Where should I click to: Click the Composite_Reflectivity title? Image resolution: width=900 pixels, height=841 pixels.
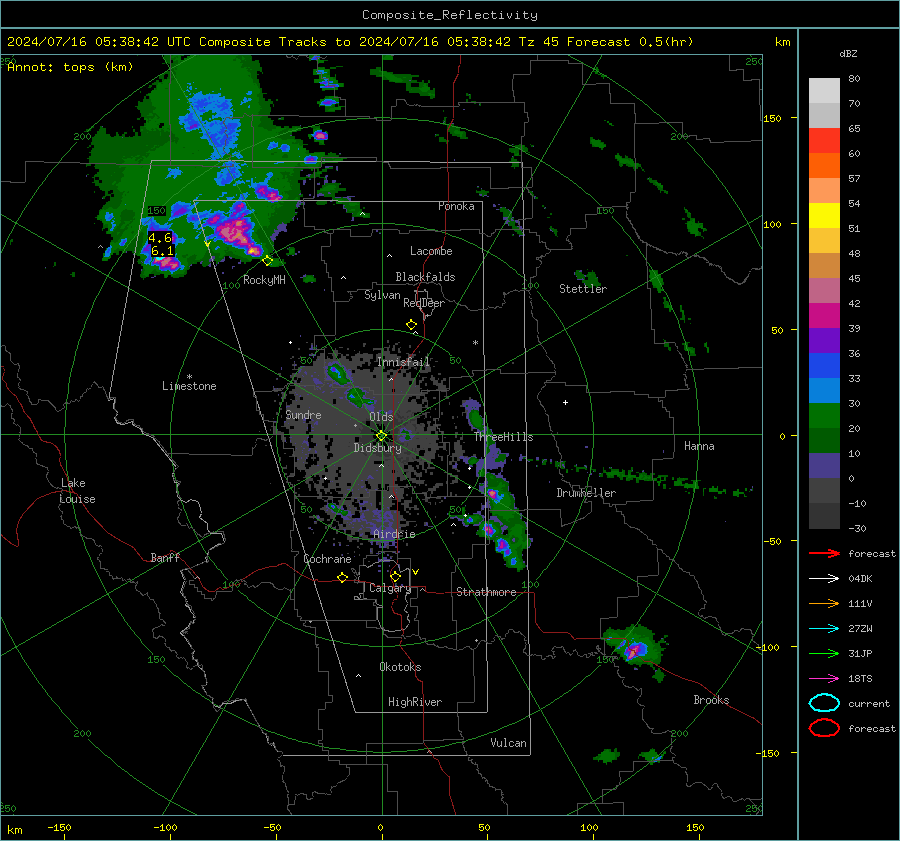(450, 15)
